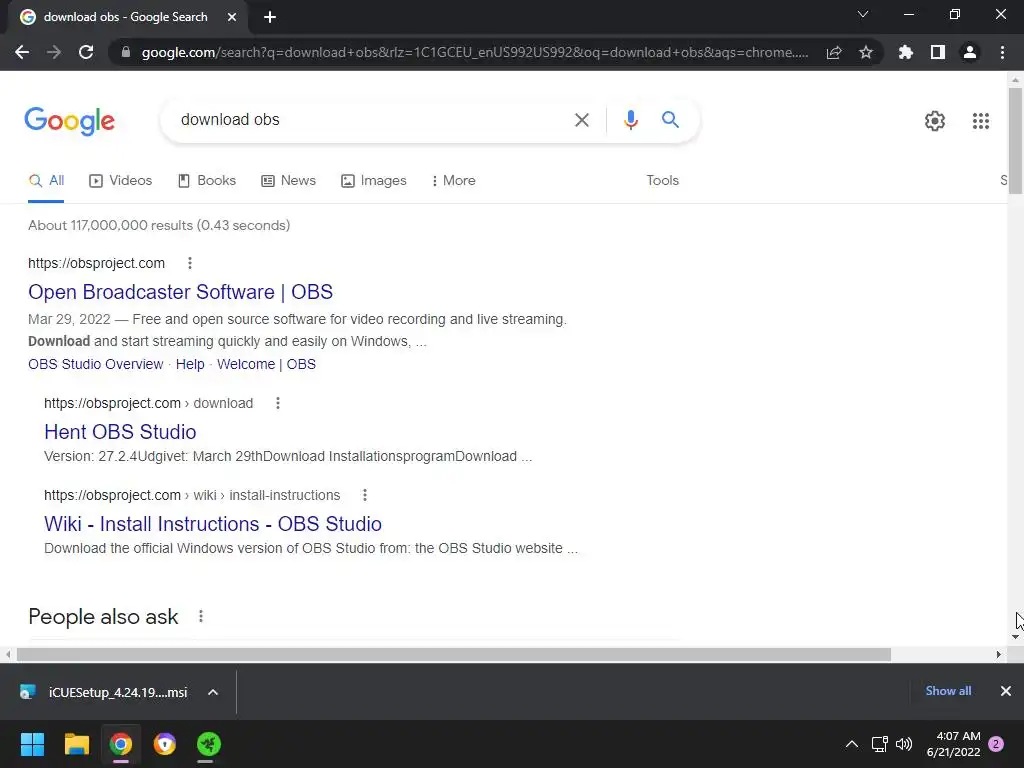Open the OBS Studio Overview sitelink

click(95, 364)
